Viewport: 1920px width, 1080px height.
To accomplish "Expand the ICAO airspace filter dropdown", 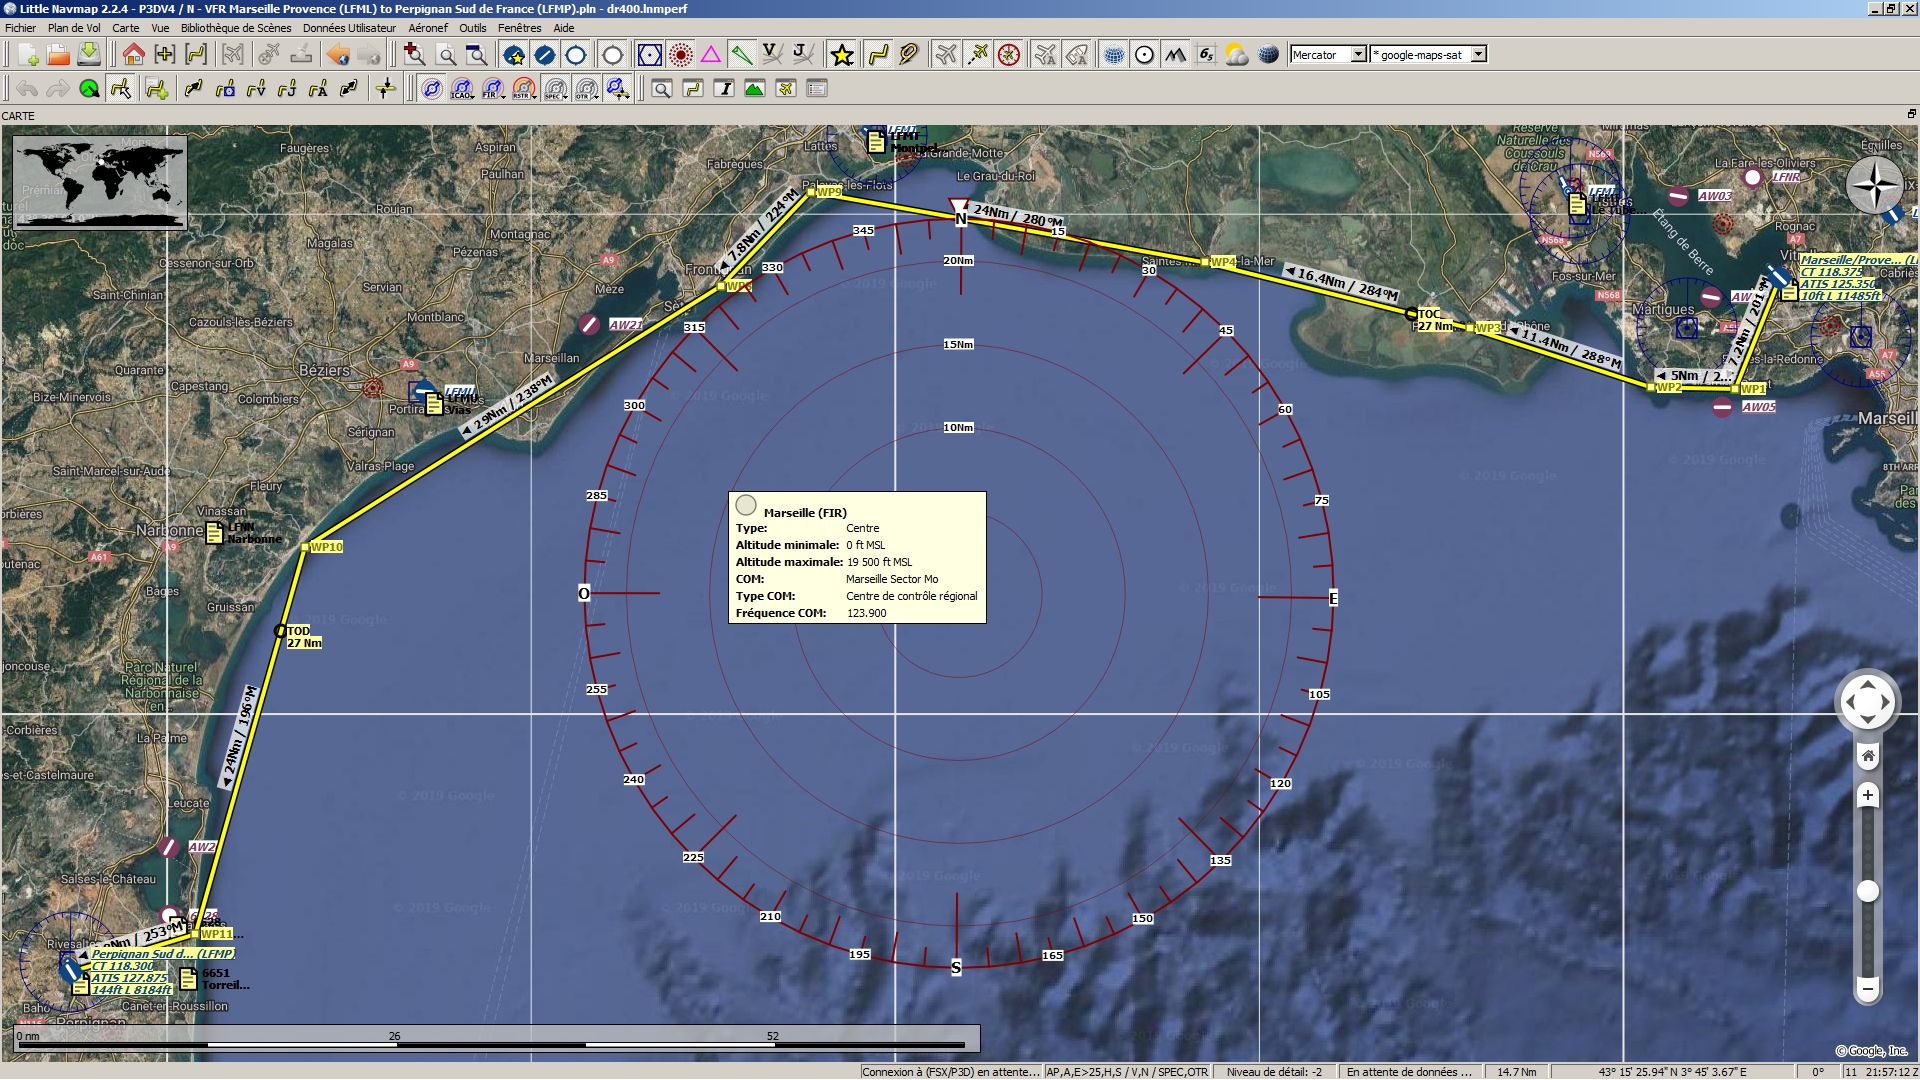I will [x=463, y=89].
